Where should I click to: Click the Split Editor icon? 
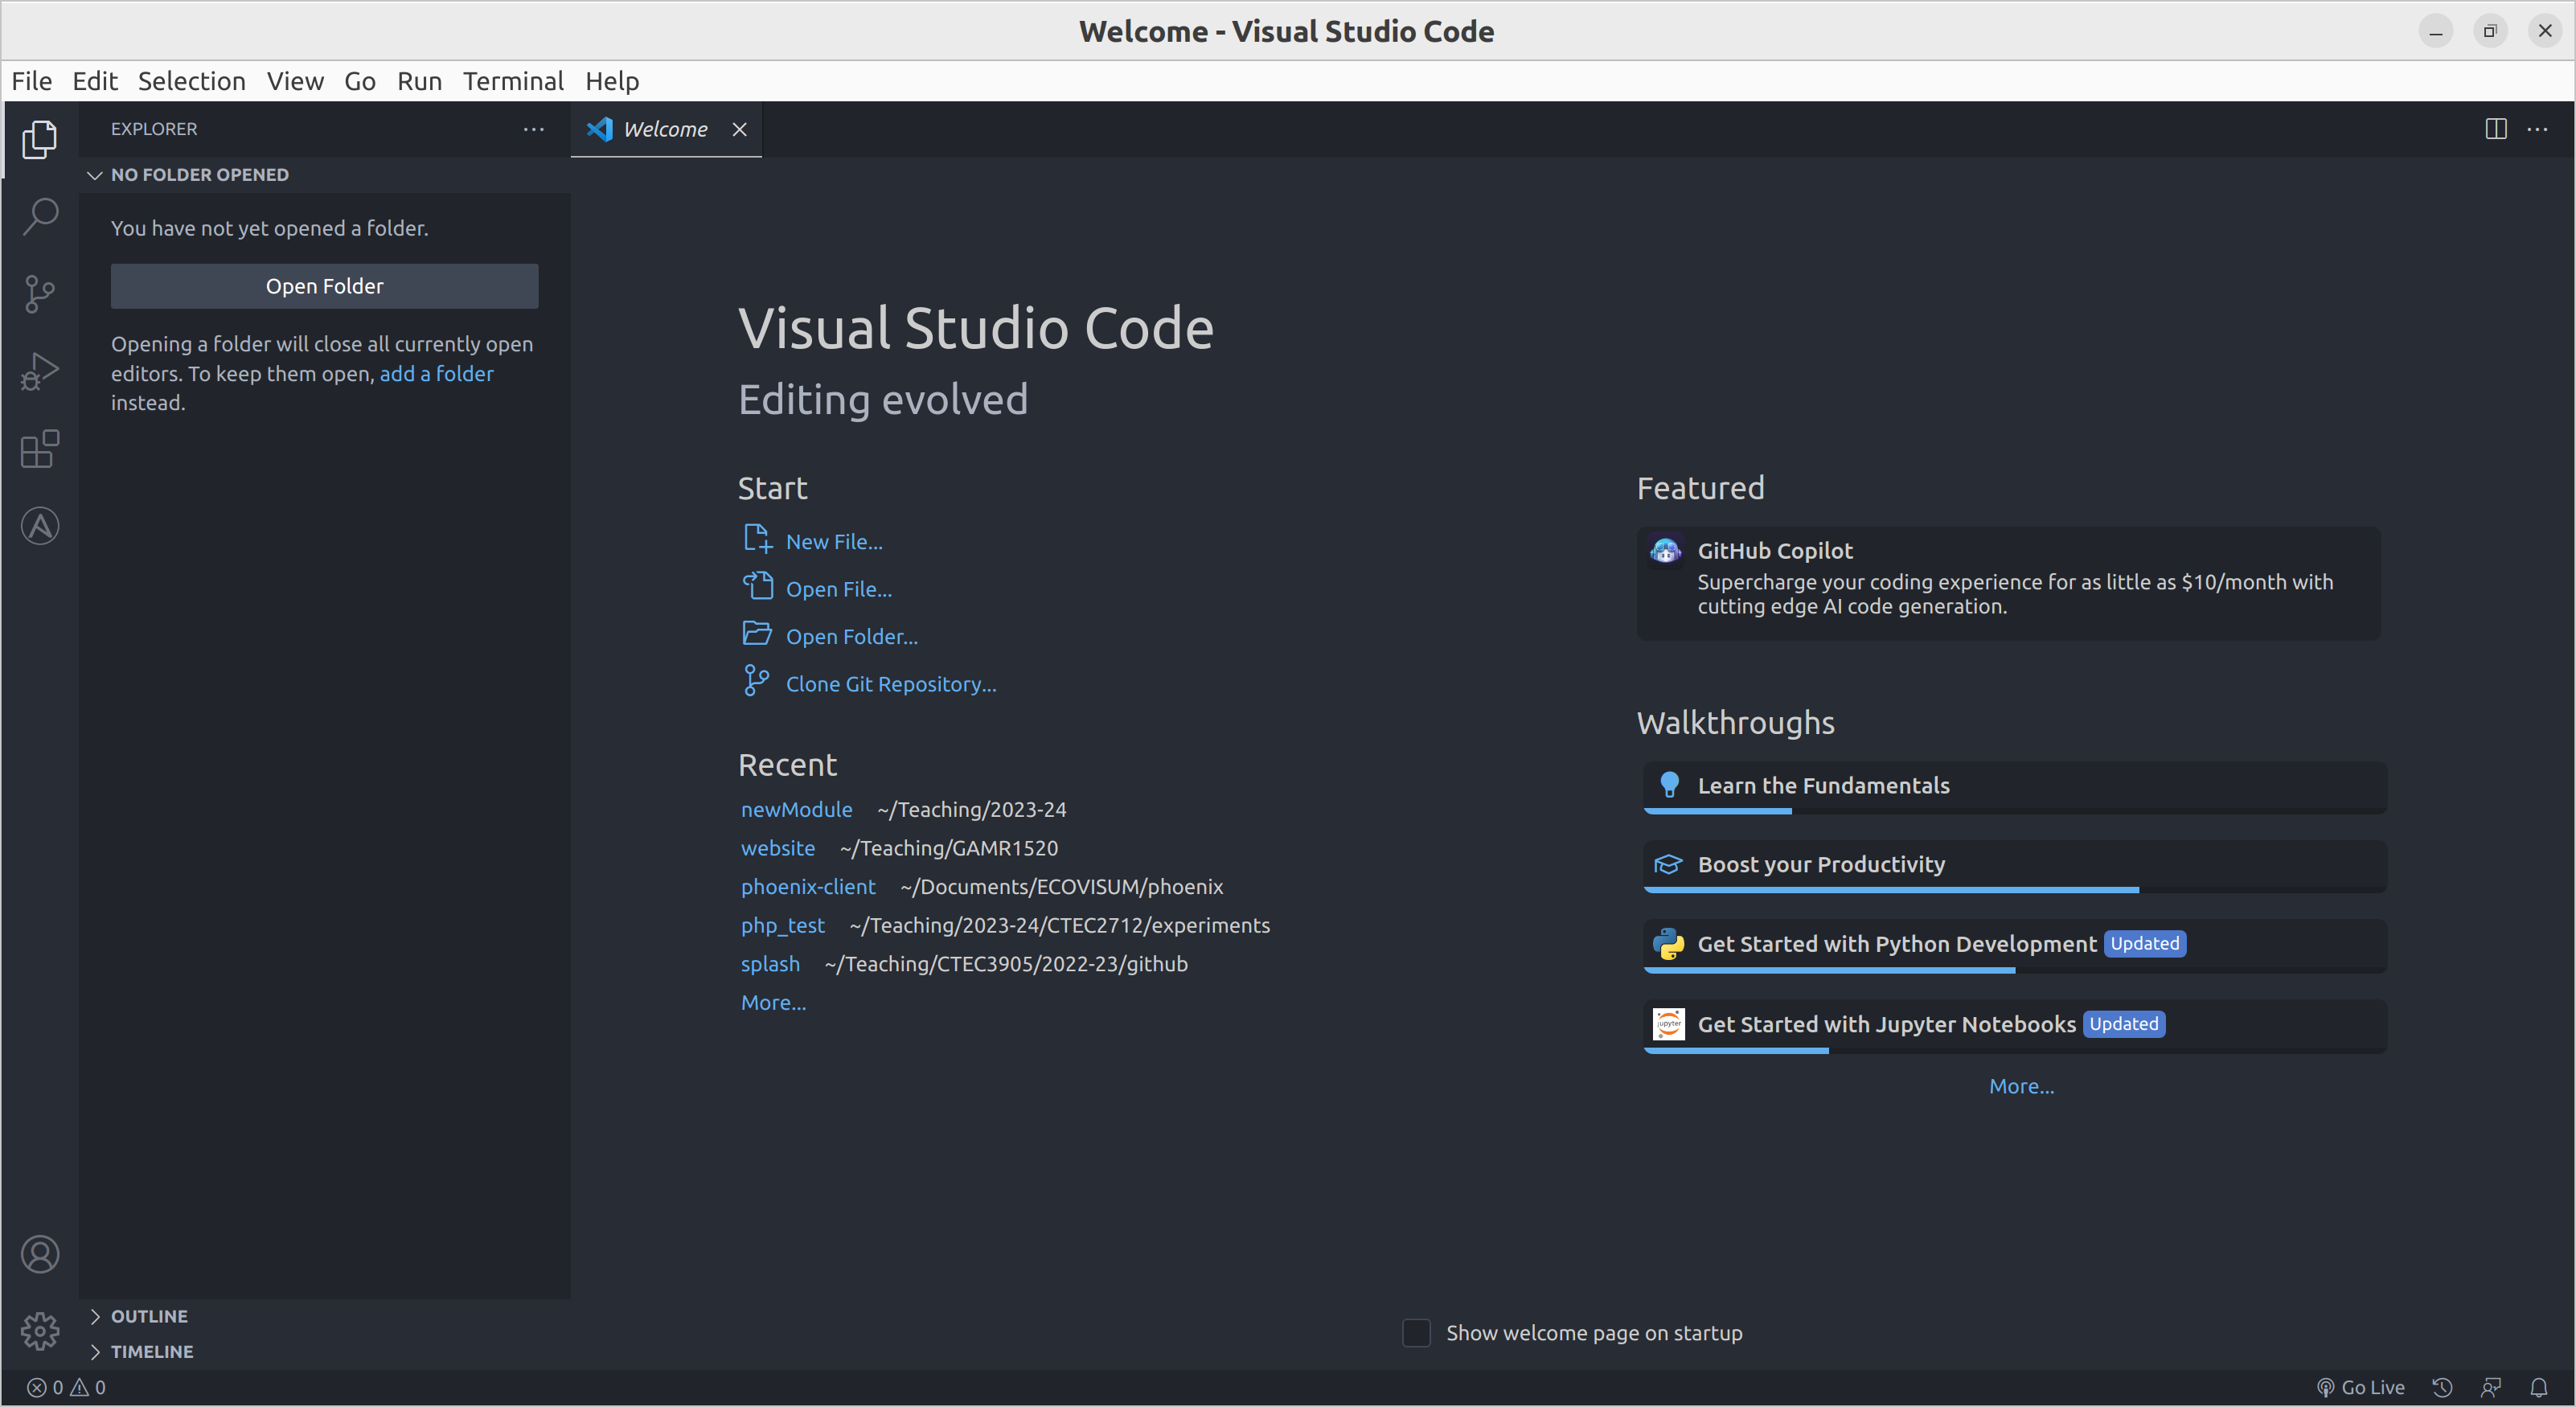pos(2496,126)
